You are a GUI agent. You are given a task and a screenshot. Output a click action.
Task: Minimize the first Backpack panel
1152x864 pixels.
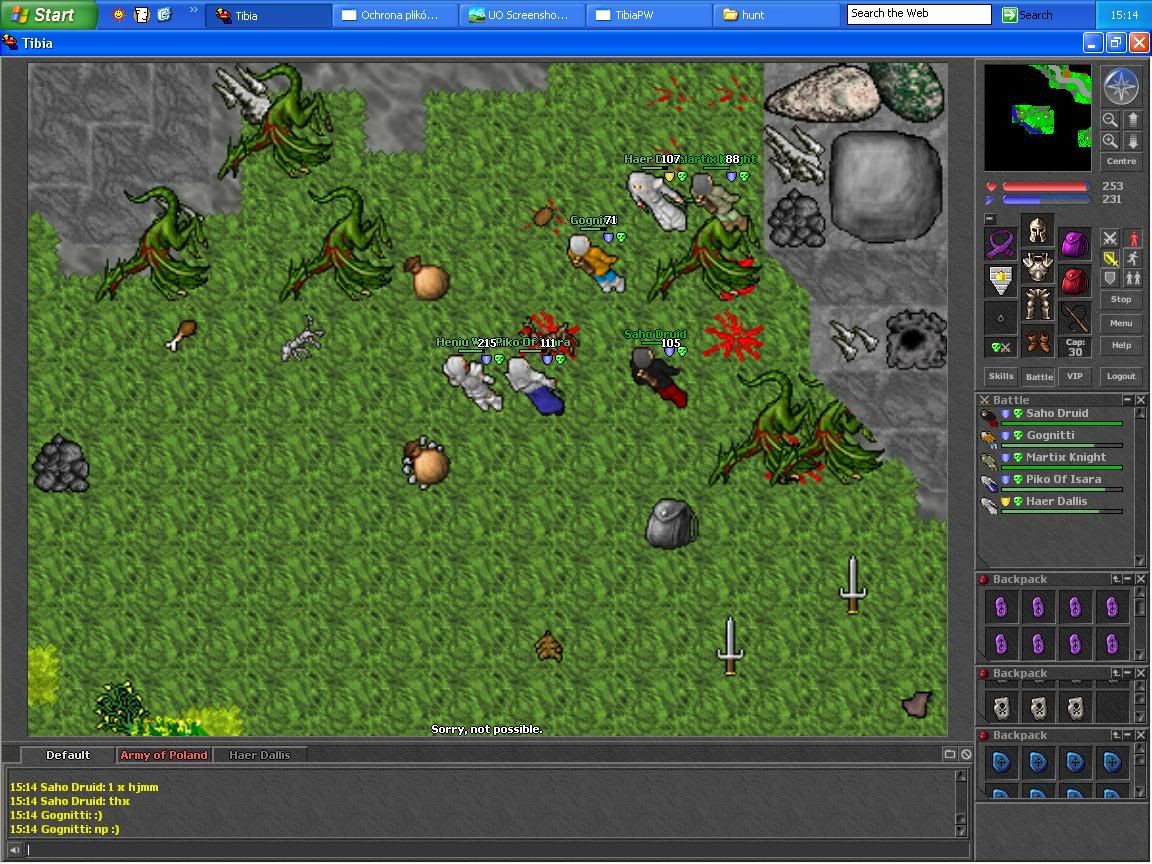[x=1128, y=580]
